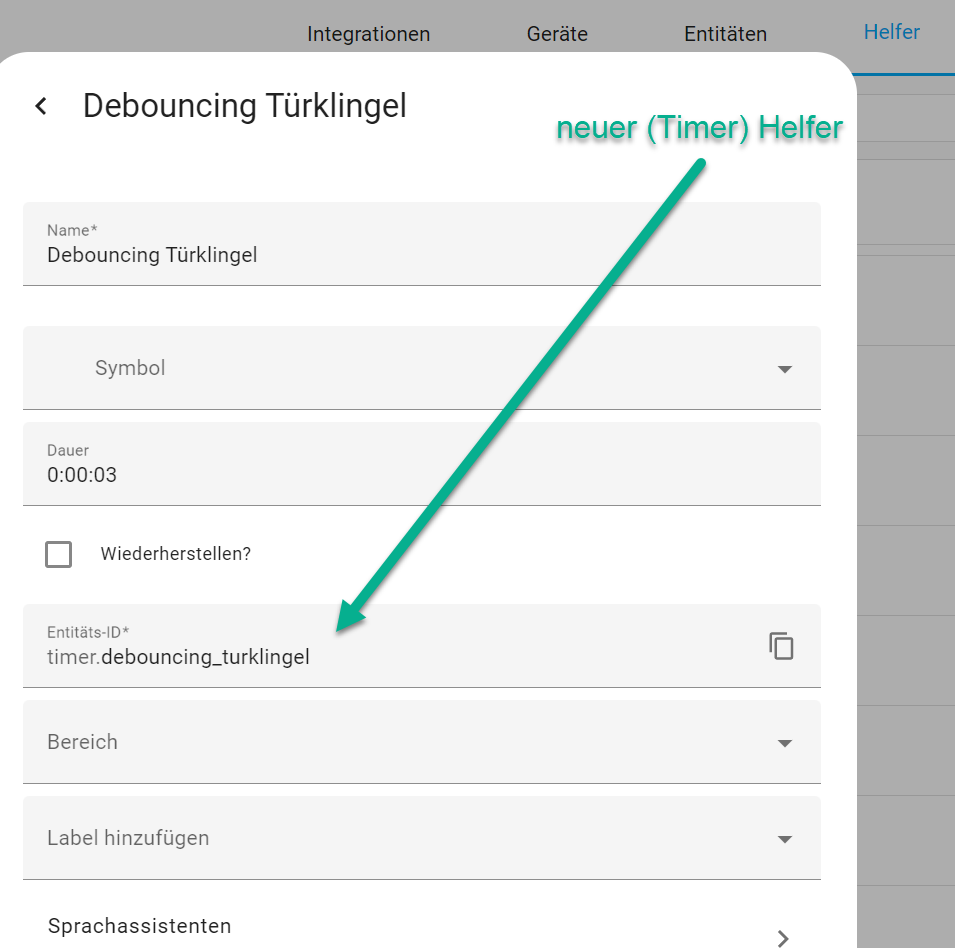Select the Helfer tab

point(892,32)
